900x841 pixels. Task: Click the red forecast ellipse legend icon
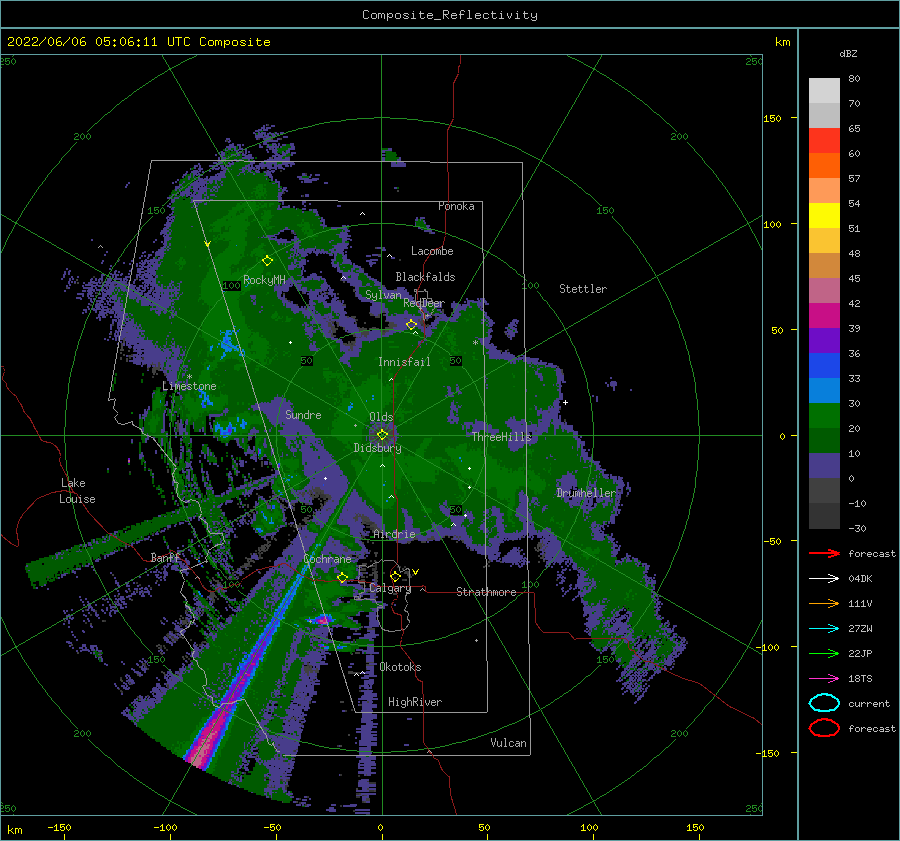pos(824,728)
